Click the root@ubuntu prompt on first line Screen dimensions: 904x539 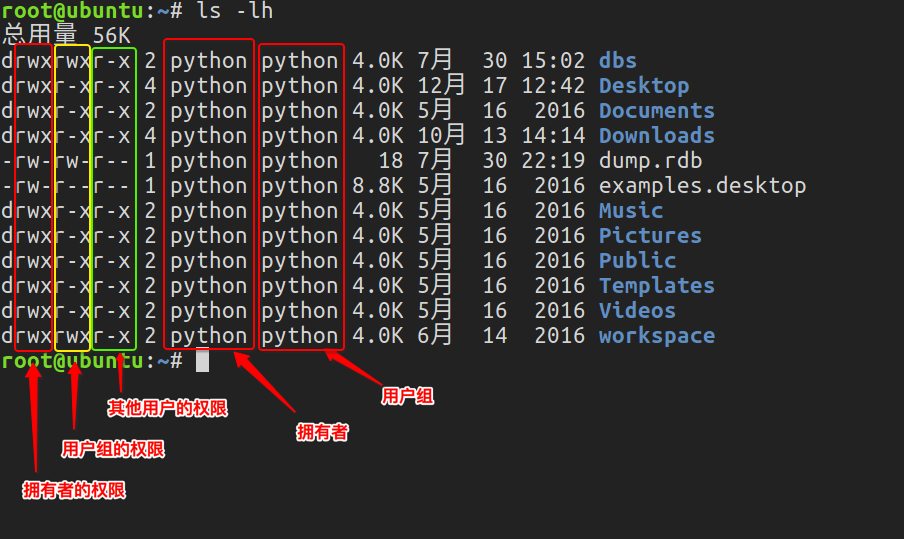click(x=73, y=10)
